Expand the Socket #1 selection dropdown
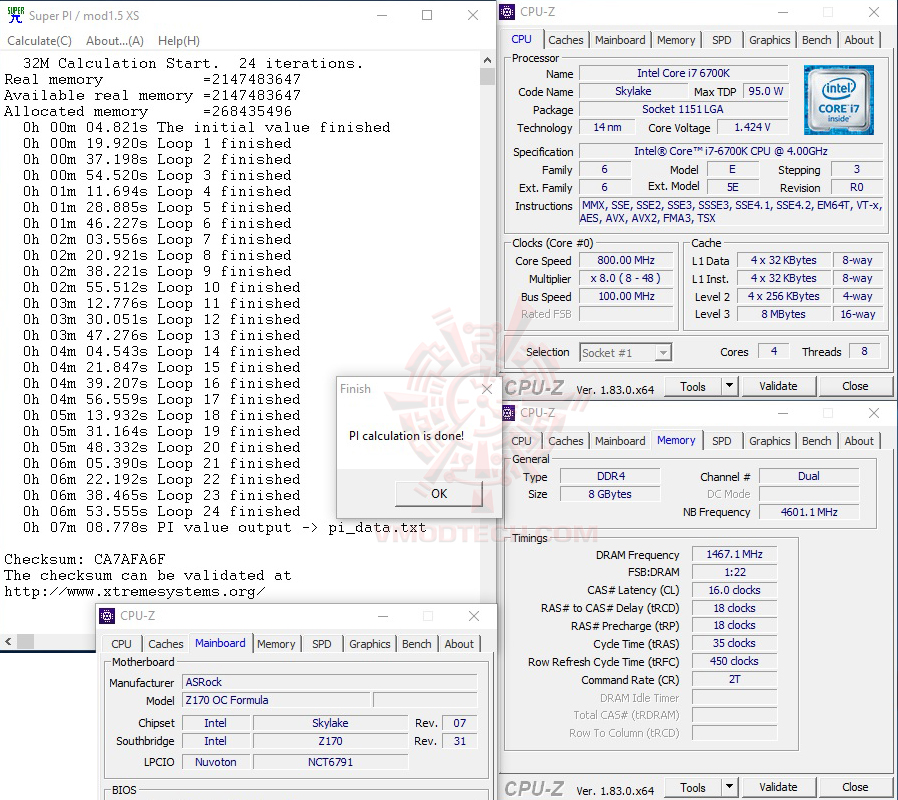 pyautogui.click(x=663, y=353)
